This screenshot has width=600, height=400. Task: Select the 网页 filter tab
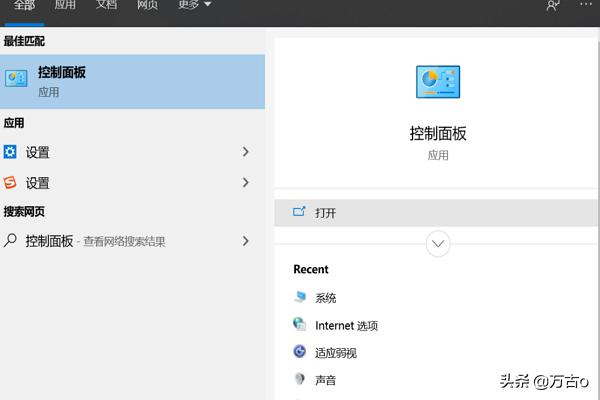(147, 5)
